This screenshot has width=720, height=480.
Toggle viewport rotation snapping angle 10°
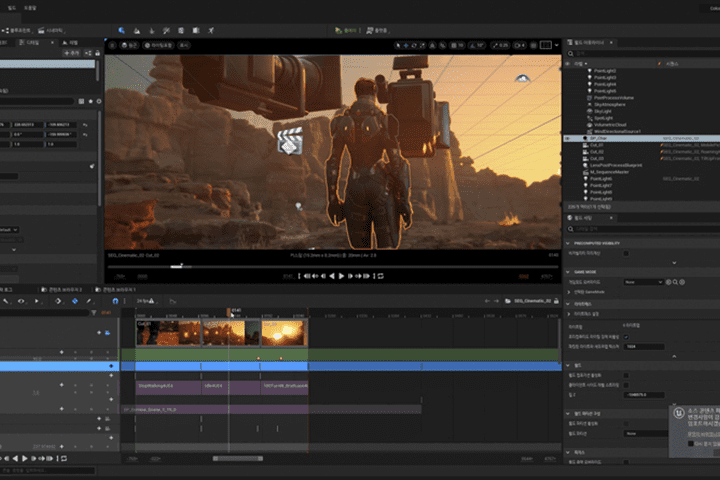pos(477,45)
